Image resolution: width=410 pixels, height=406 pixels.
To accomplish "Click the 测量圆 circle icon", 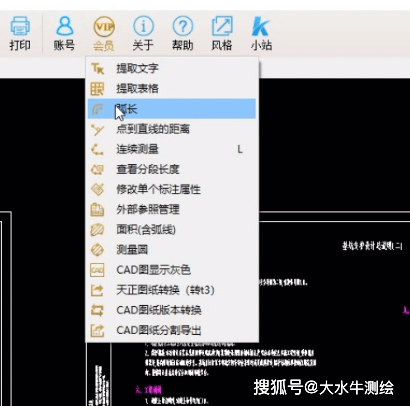I will 97,250.
